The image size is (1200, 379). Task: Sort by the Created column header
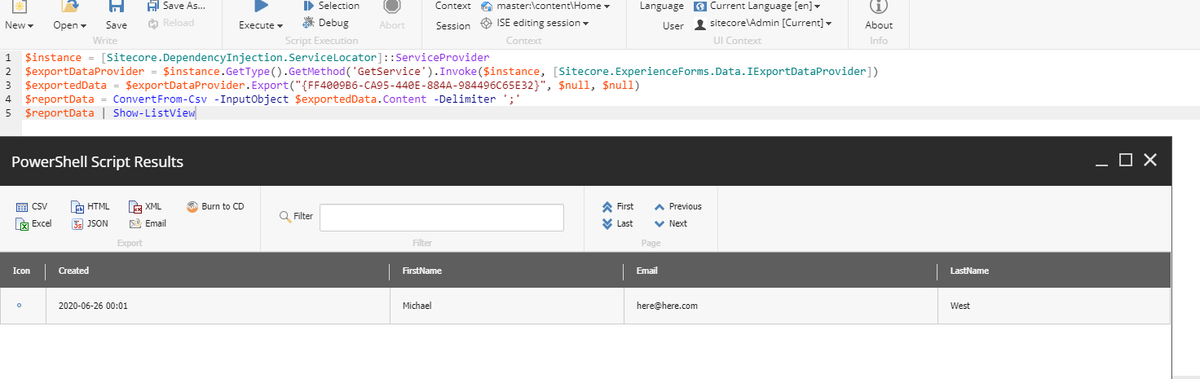tap(216, 271)
